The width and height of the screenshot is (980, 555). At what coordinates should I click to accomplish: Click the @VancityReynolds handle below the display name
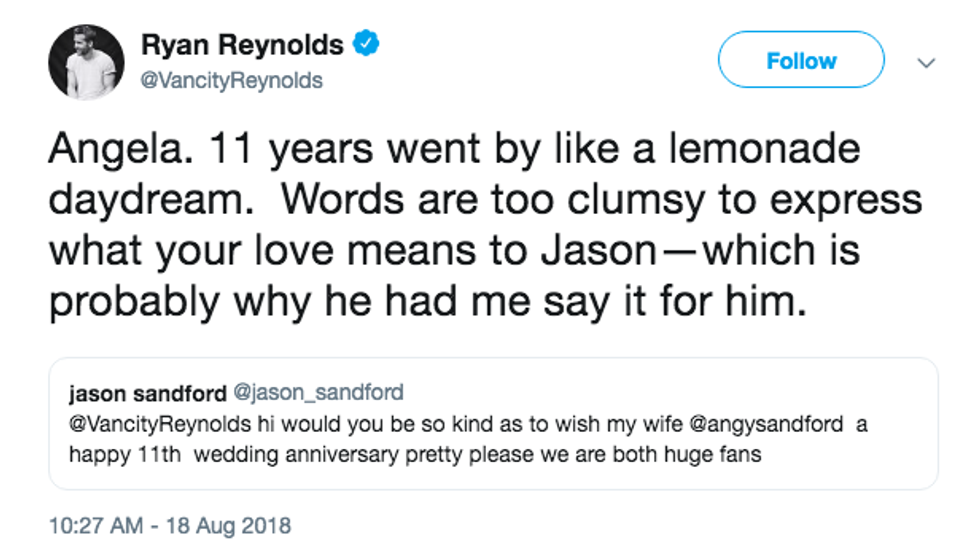[x=232, y=80]
